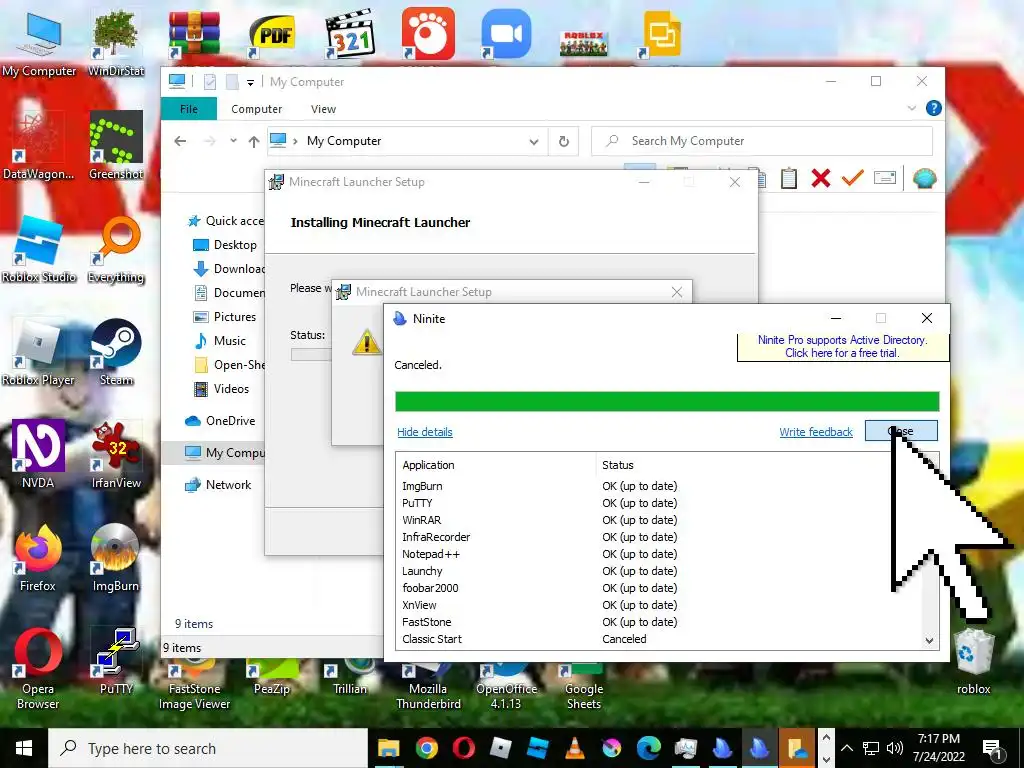Click the Hide details link in Ninite

point(424,432)
